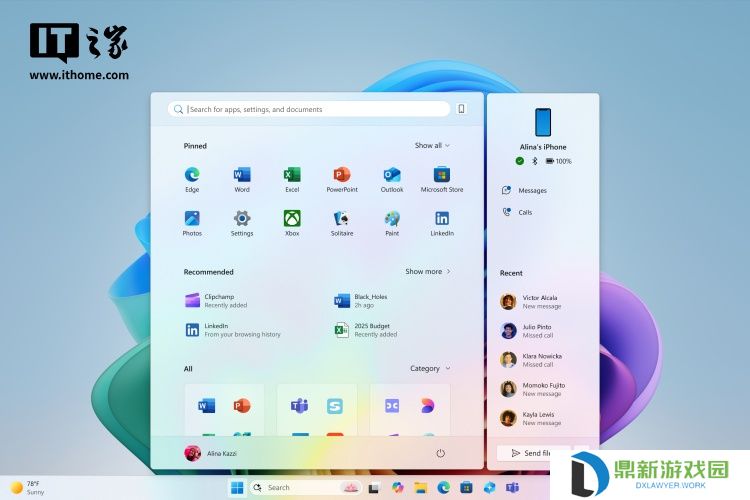750x500 pixels.
Task: Launch the Paint app
Action: pyautogui.click(x=392, y=223)
